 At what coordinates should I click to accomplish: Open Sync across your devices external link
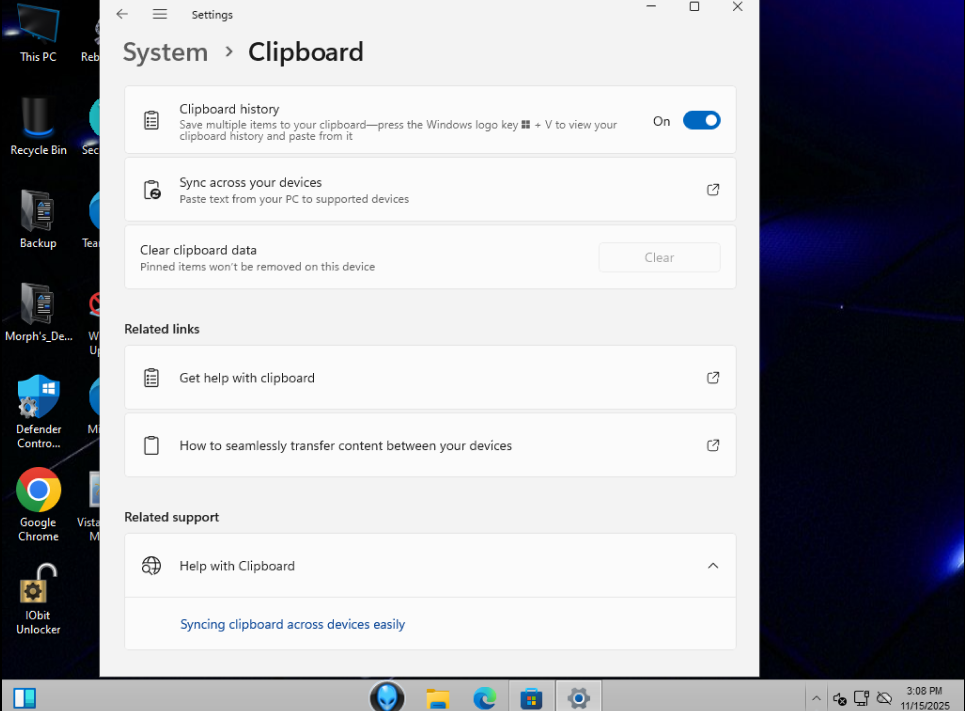712,189
